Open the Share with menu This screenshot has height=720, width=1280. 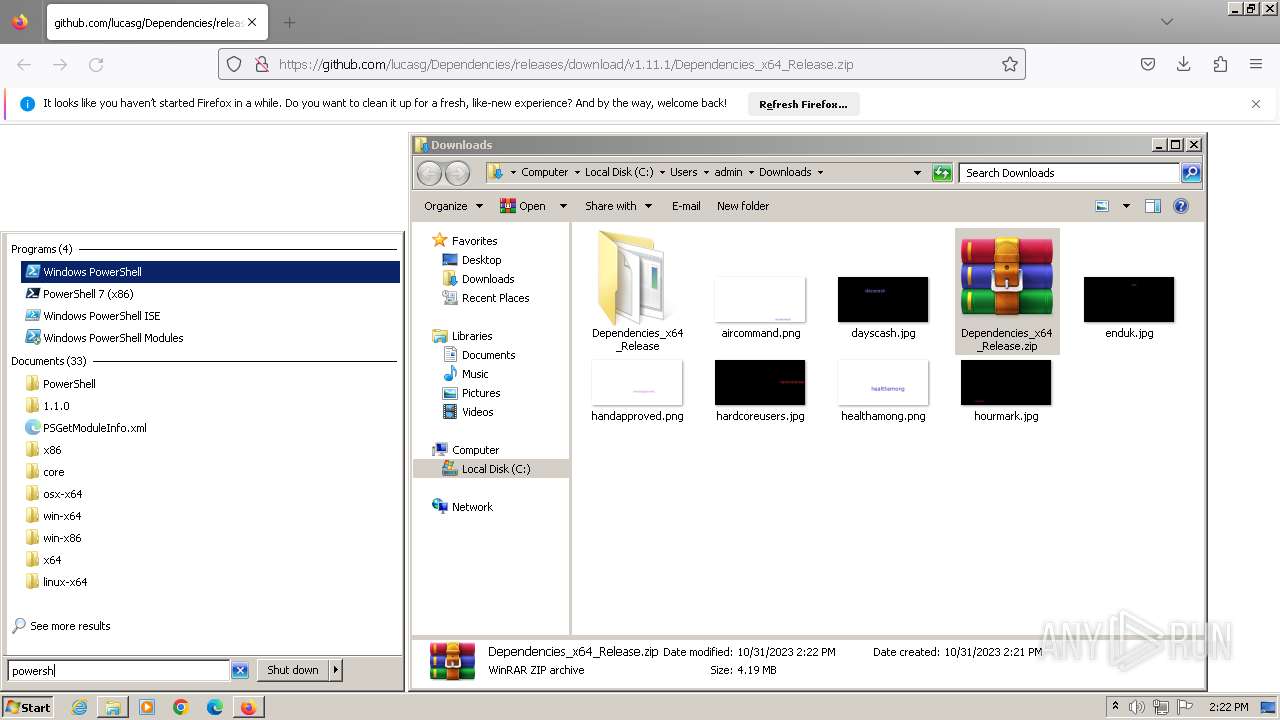click(618, 206)
